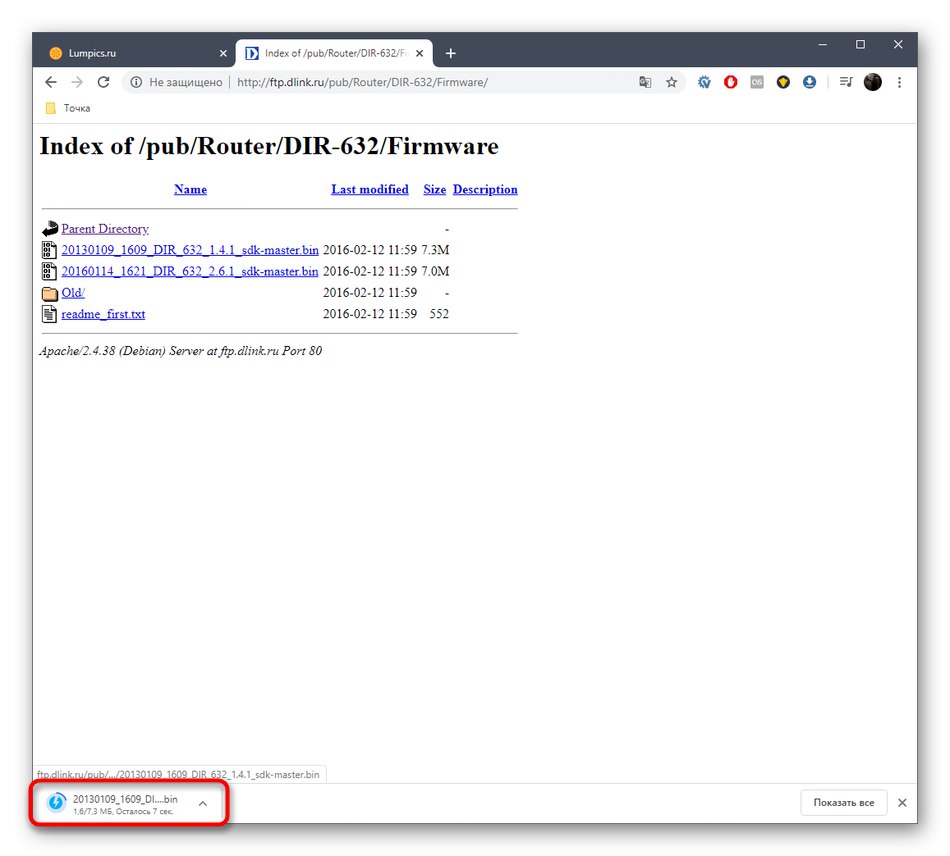Open the translate page icon
The image size is (950, 856).
click(645, 82)
